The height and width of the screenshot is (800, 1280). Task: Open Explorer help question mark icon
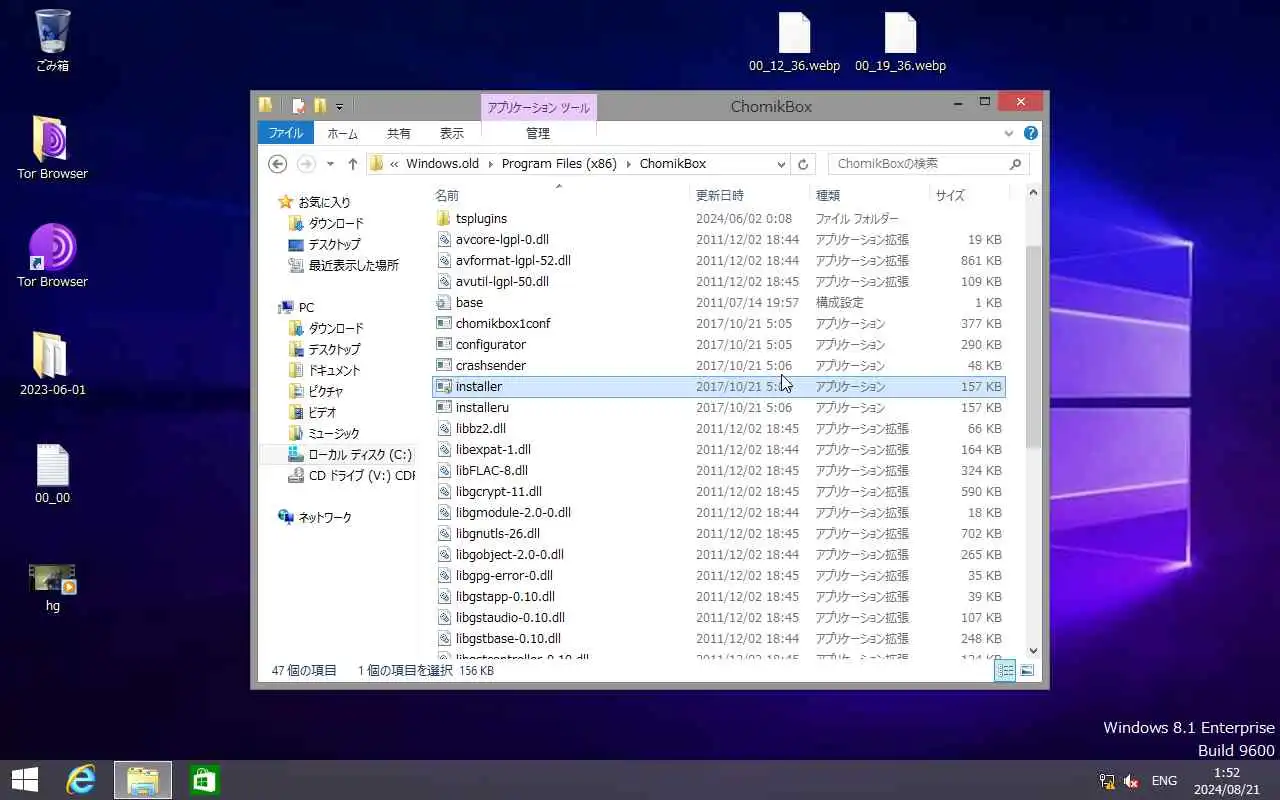point(1031,133)
